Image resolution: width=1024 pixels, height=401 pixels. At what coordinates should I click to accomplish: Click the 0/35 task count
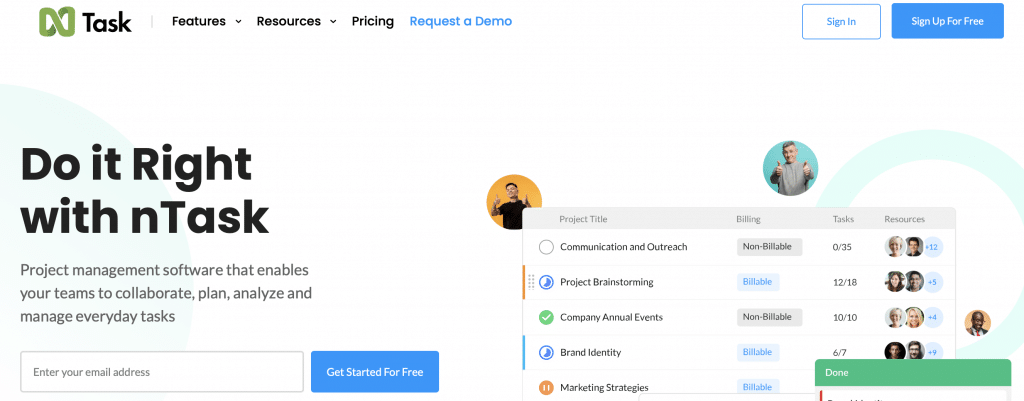(x=842, y=248)
